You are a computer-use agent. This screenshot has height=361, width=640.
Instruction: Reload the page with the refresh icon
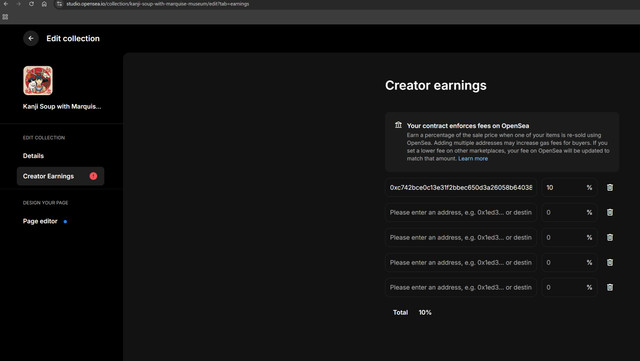tap(31, 4)
